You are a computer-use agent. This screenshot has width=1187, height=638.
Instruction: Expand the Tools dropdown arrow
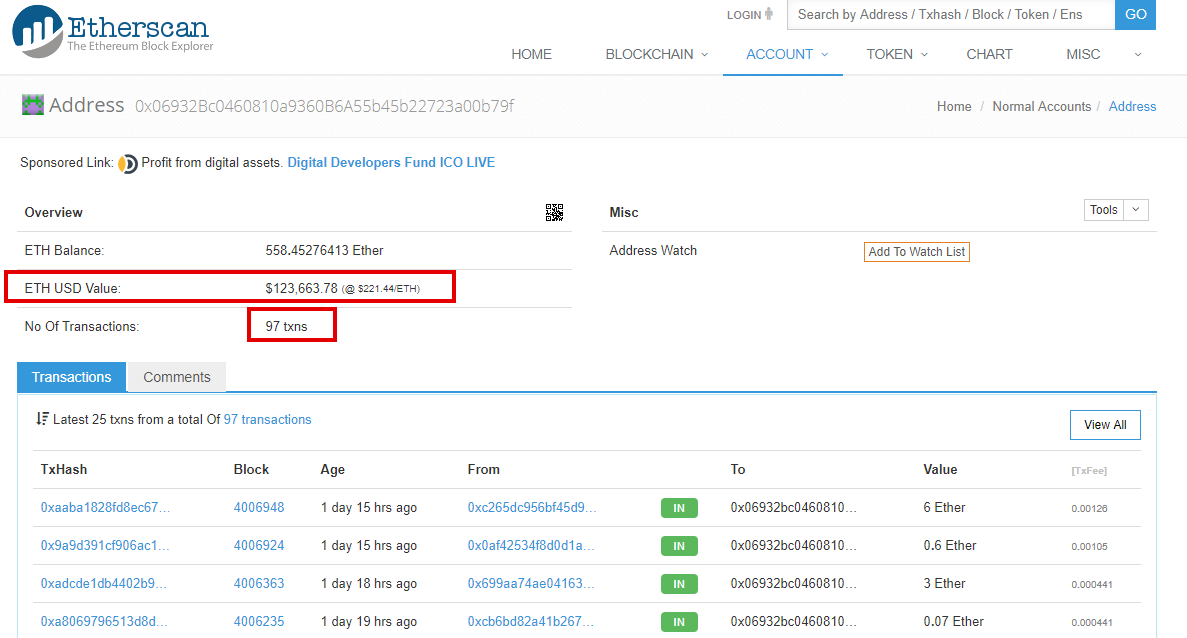coord(1136,210)
